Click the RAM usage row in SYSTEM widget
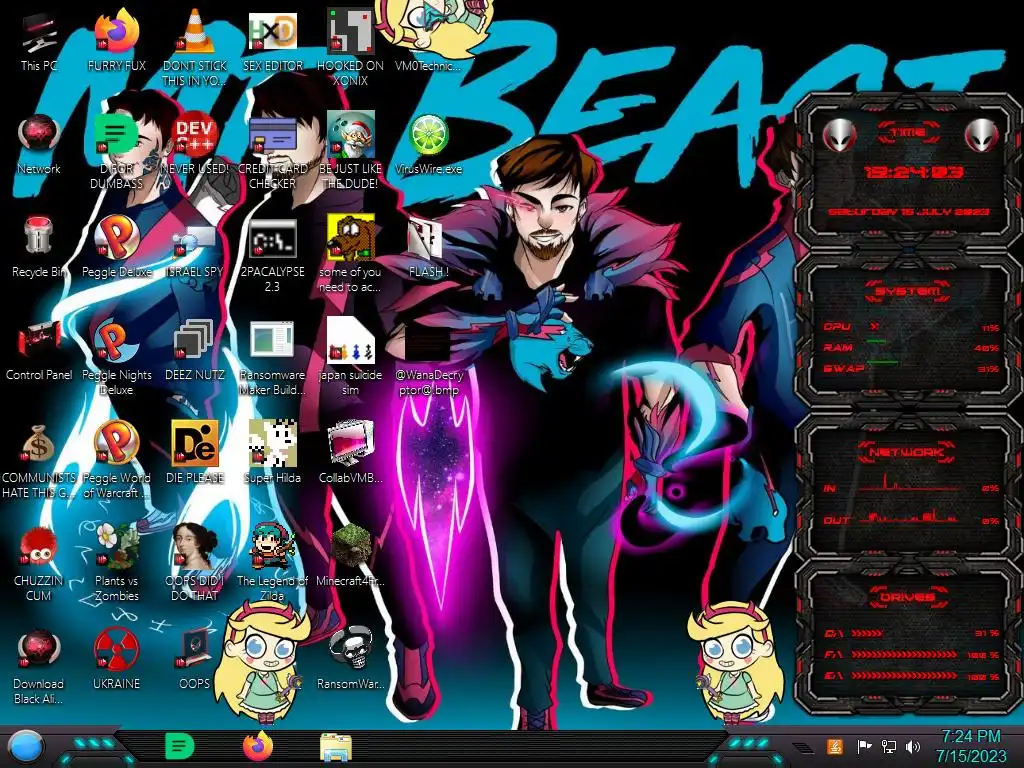The height and width of the screenshot is (768, 1024). (912, 347)
